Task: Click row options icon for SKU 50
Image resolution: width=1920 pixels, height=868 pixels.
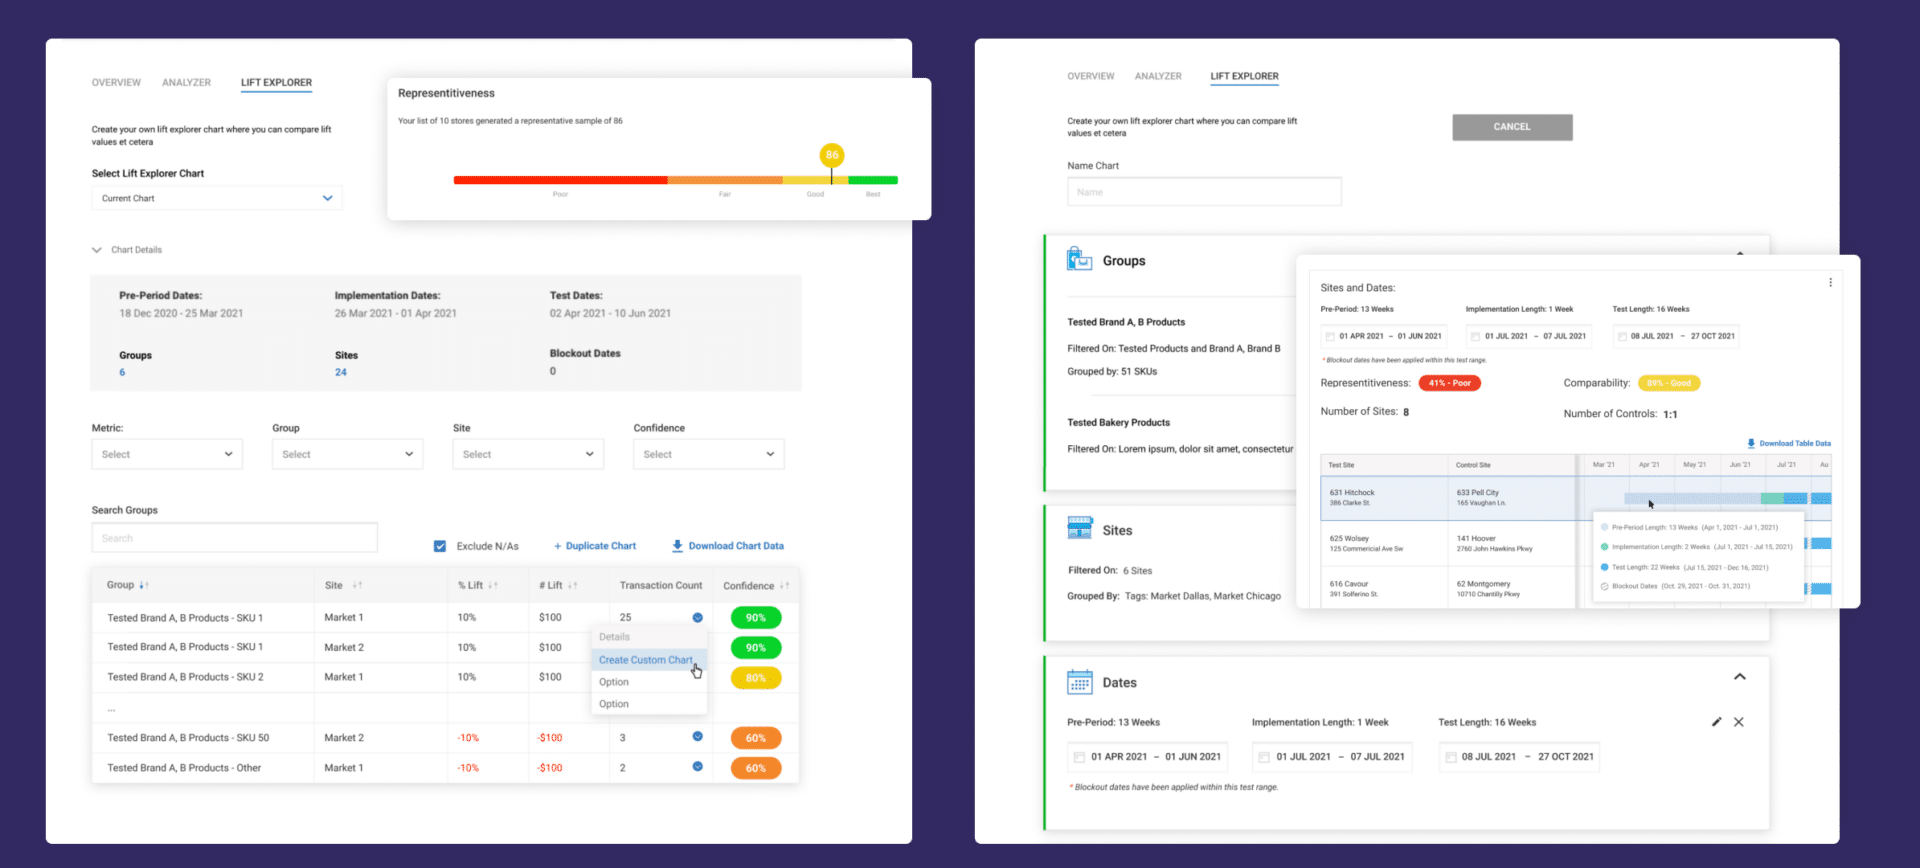Action: tap(697, 737)
